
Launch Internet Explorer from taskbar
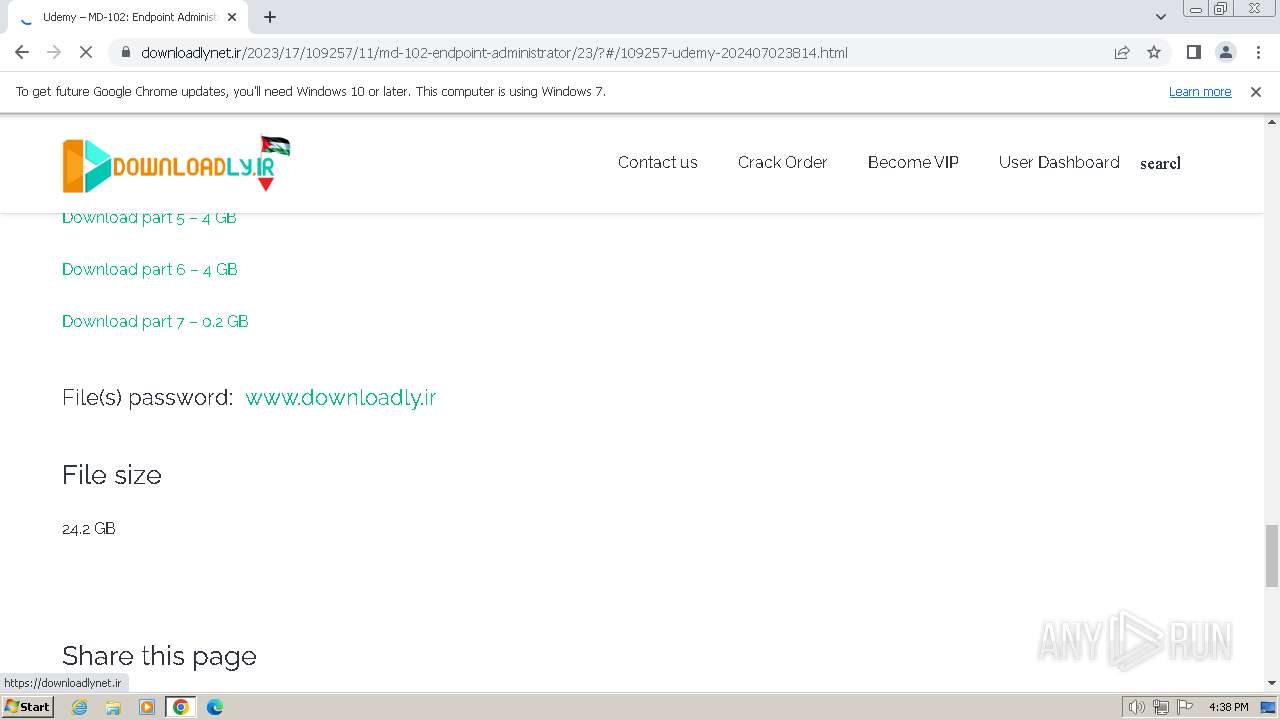[80, 707]
